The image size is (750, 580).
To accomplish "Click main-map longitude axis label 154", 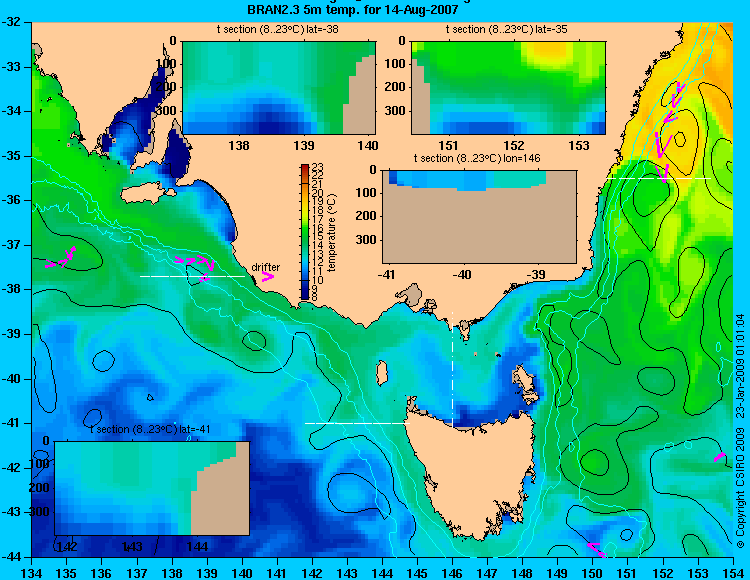I will tap(733, 573).
